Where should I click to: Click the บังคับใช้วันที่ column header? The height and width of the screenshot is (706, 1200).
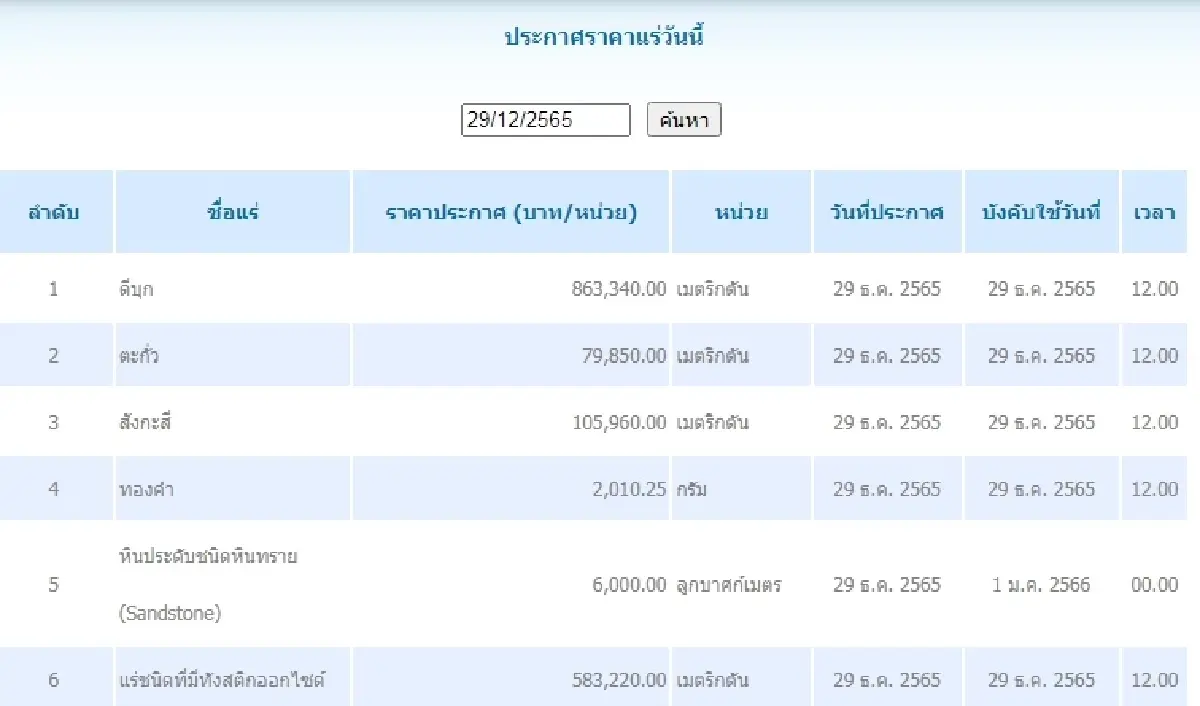click(x=1041, y=212)
